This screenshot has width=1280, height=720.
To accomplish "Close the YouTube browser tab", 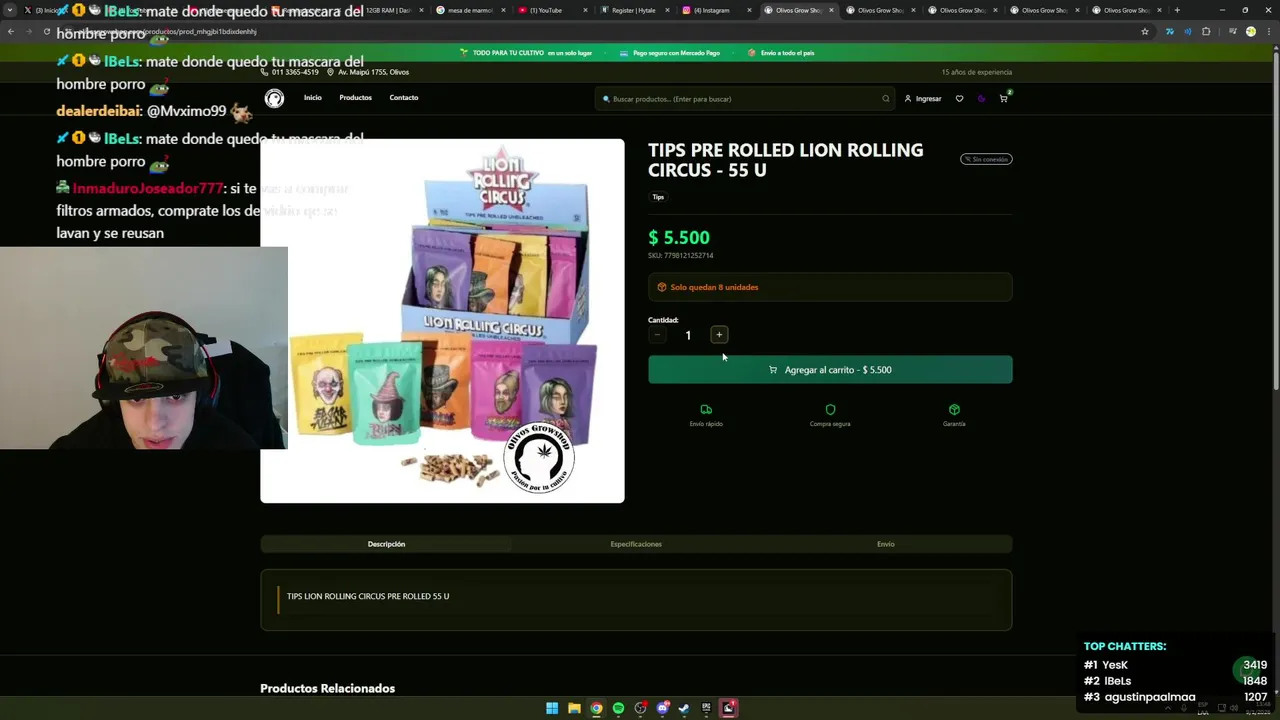I will coord(585,10).
